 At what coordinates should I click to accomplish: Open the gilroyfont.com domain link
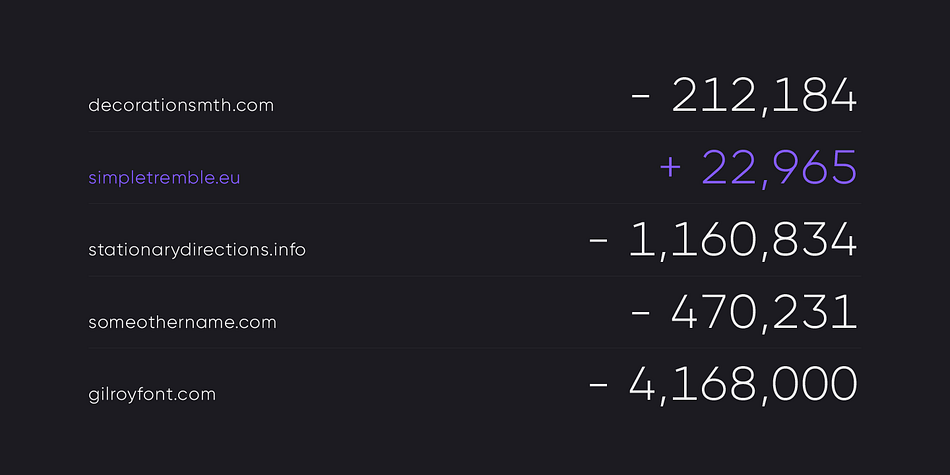[152, 395]
